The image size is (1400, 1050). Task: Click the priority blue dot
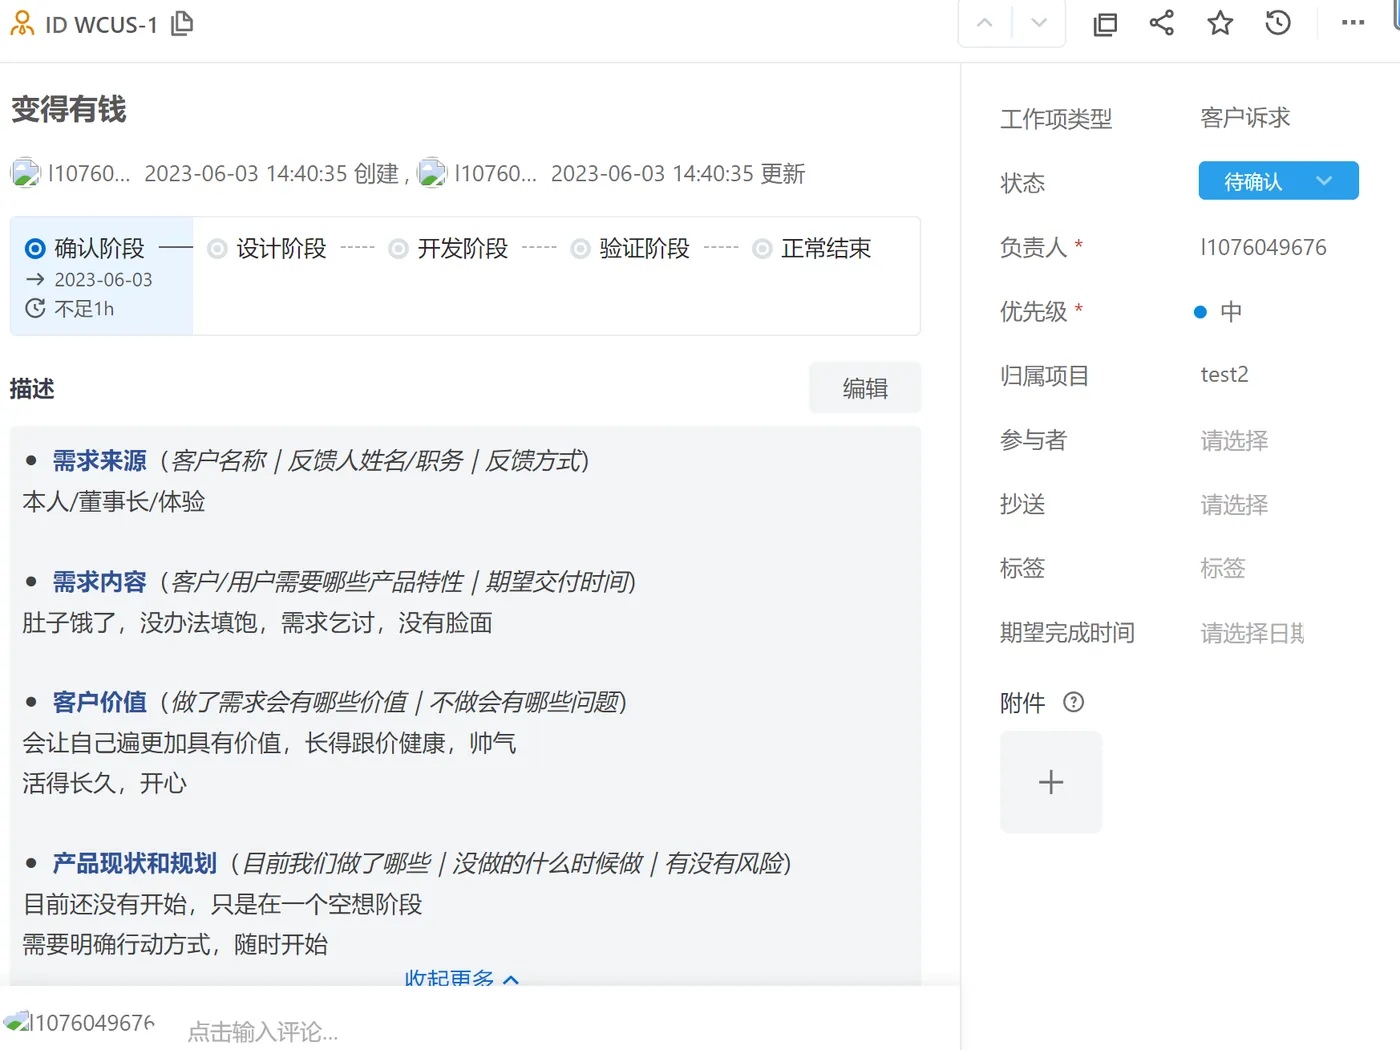pyautogui.click(x=1200, y=312)
